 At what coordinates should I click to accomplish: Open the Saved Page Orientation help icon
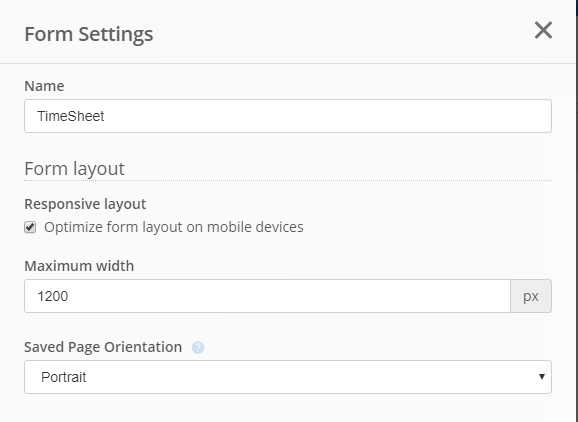click(x=198, y=347)
